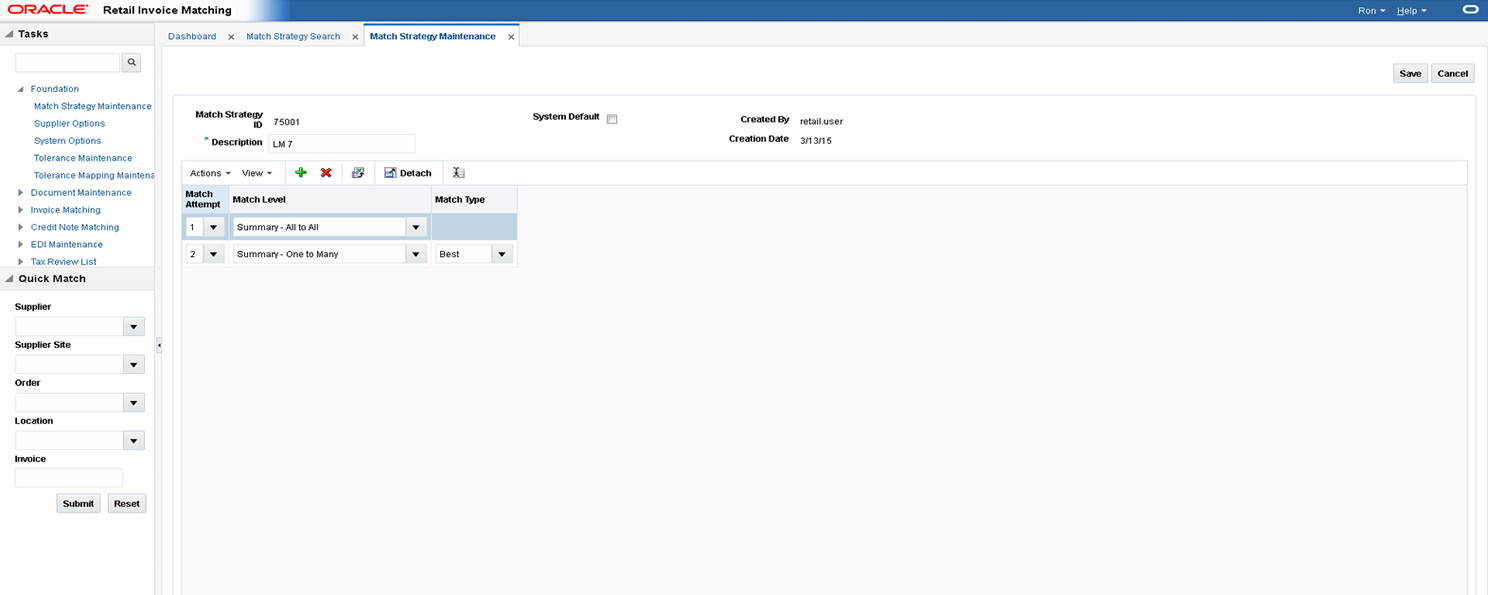Expand the Credit Note Matching node
Screen dimensions: 1488x595
pyautogui.click(x=21, y=227)
